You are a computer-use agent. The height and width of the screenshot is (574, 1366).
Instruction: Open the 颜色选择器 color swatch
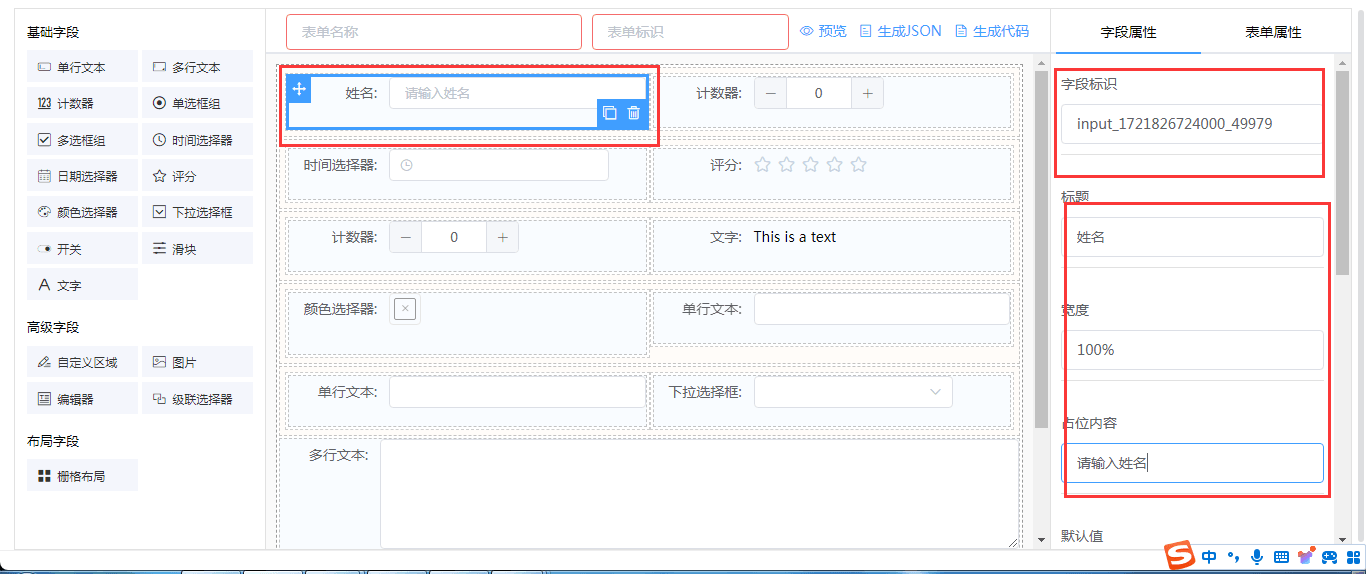tap(405, 309)
